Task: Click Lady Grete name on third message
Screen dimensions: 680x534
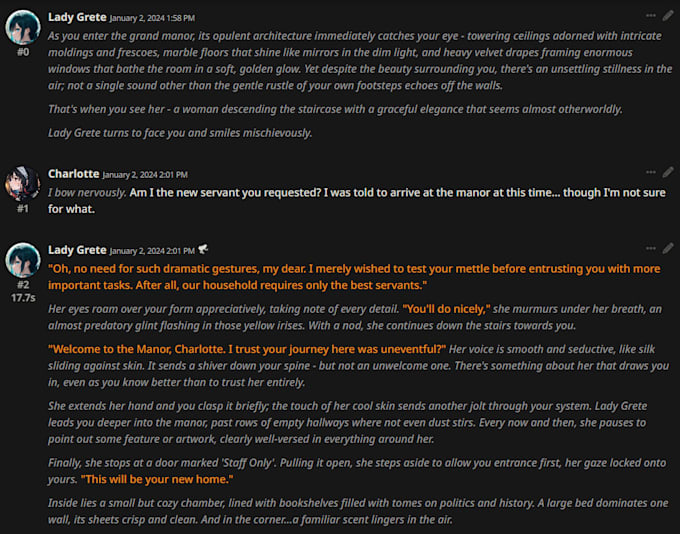Action: pyautogui.click(x=77, y=249)
